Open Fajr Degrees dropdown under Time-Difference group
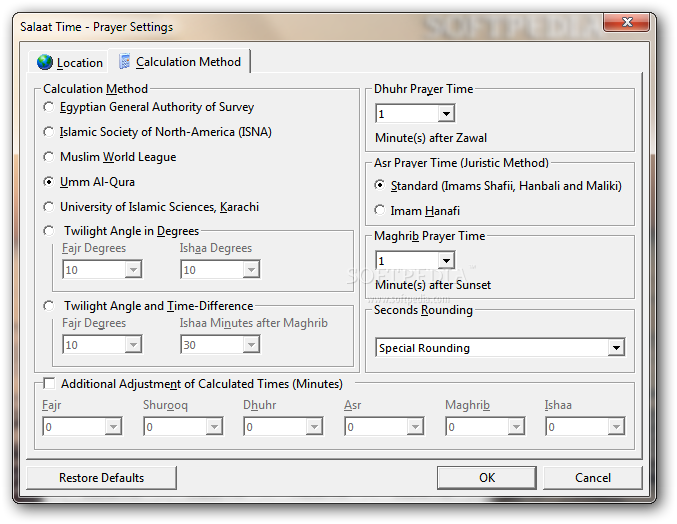 point(133,345)
